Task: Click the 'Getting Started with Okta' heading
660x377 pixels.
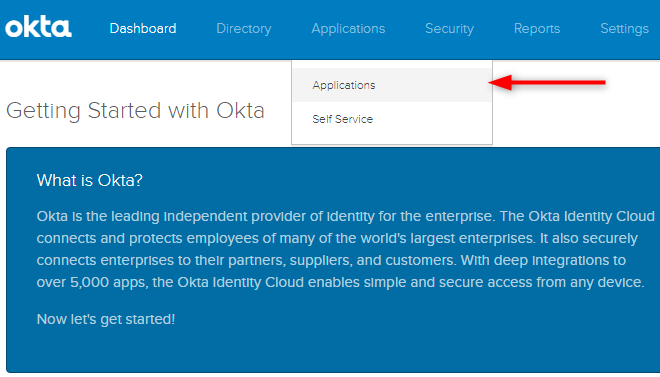Action: point(135,111)
